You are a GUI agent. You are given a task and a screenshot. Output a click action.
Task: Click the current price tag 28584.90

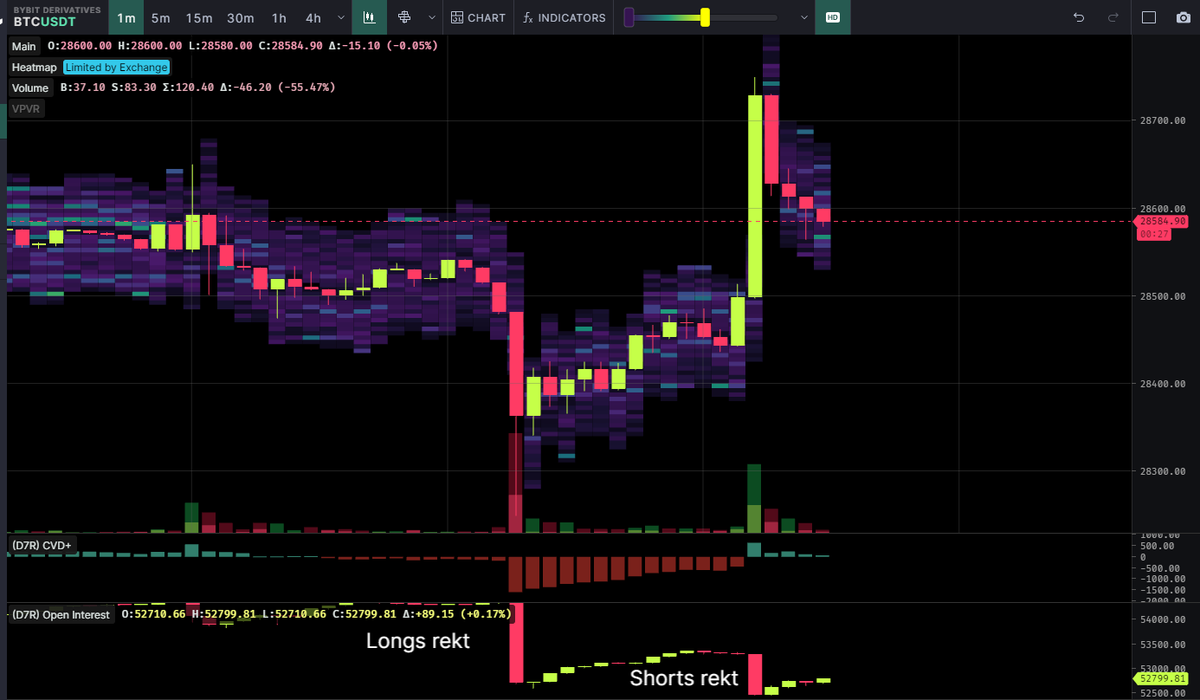click(1160, 220)
